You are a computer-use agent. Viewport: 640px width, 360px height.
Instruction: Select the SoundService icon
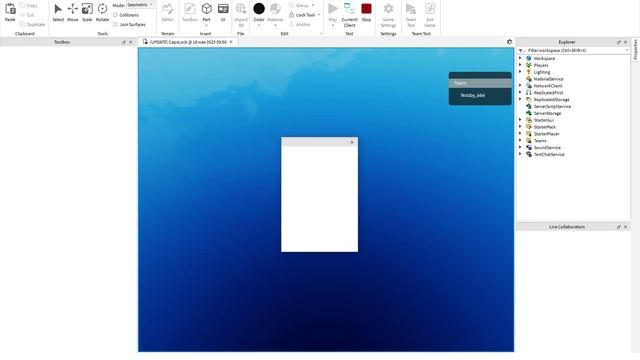click(529, 147)
